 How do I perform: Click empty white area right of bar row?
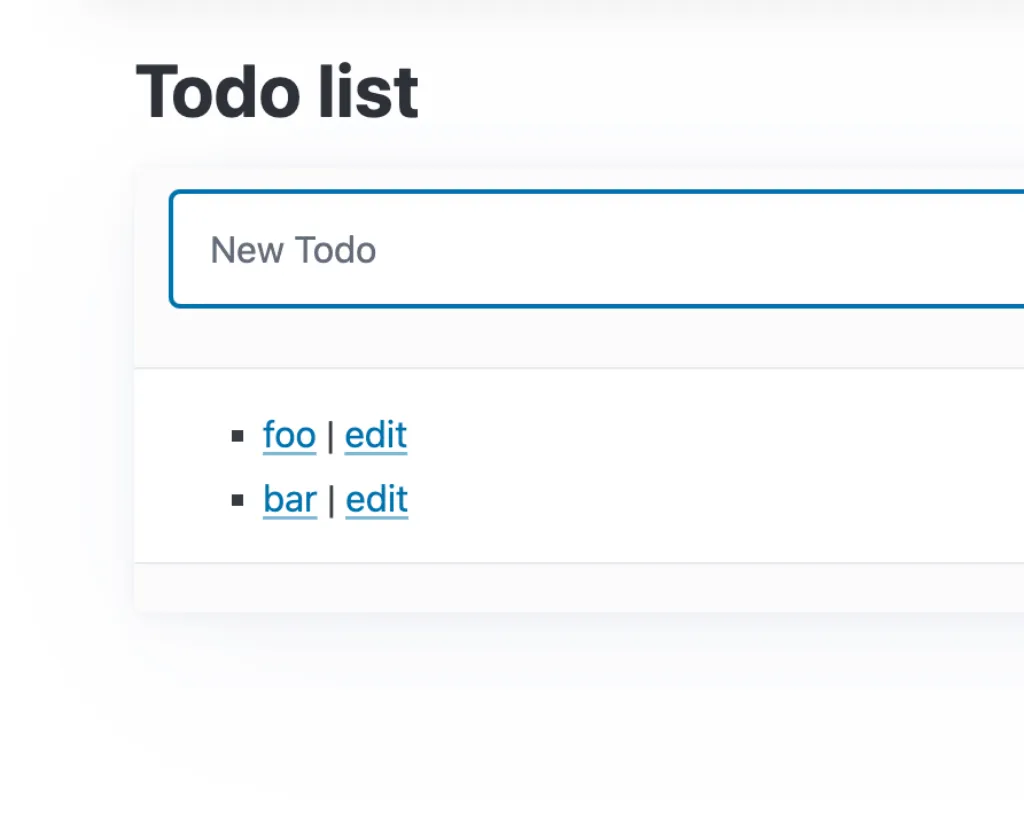(x=700, y=500)
